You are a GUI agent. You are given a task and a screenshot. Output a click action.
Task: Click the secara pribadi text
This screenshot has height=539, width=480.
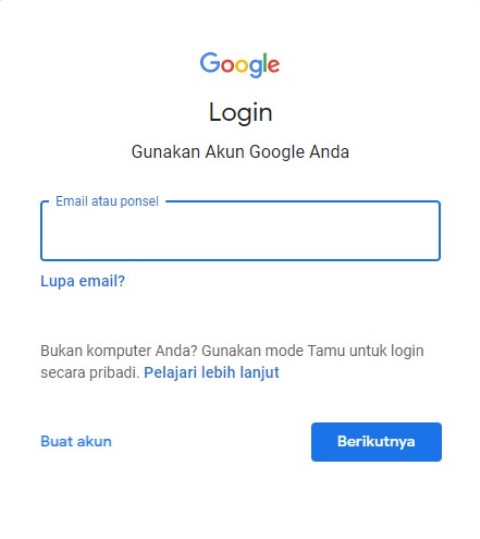point(90,373)
